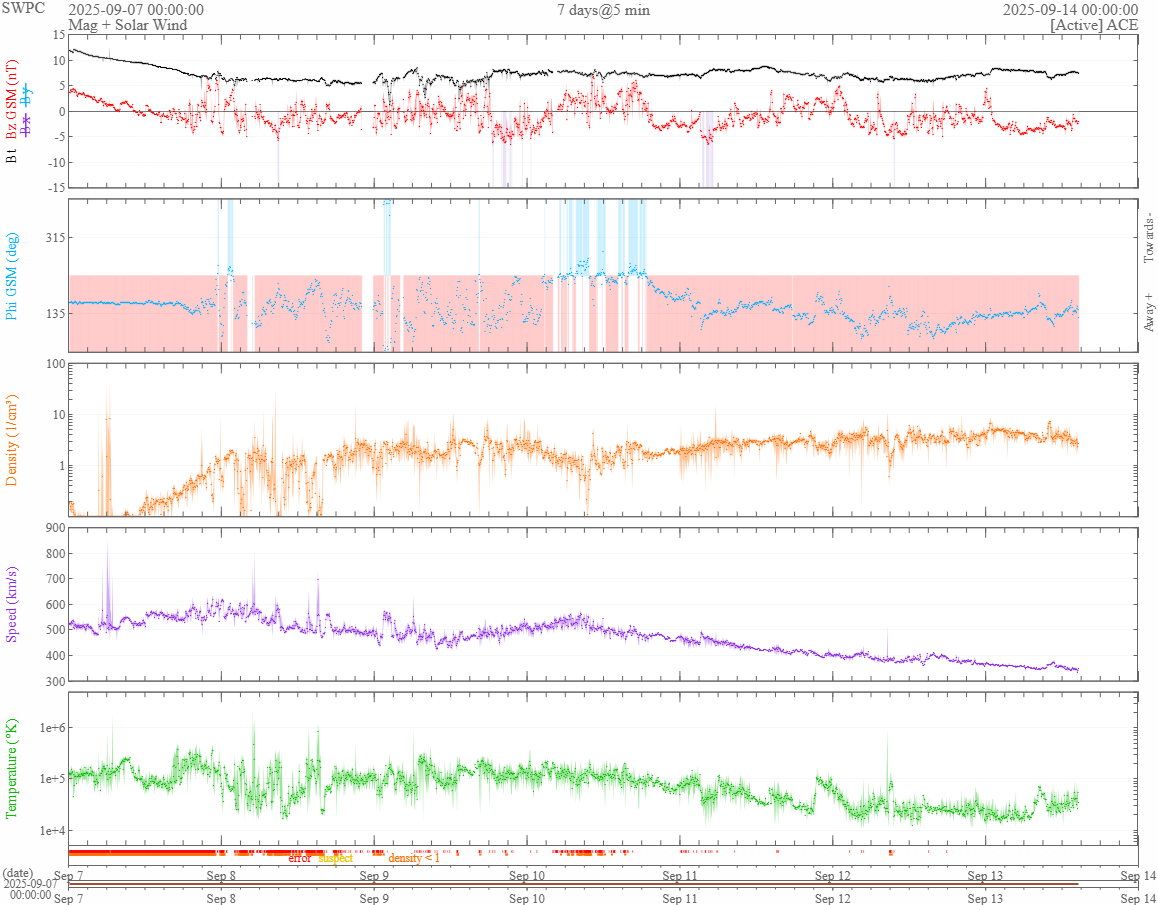Toggle the Temperature (°K) axis label
Viewport: 1158px width, 905px height.
pos(12,769)
